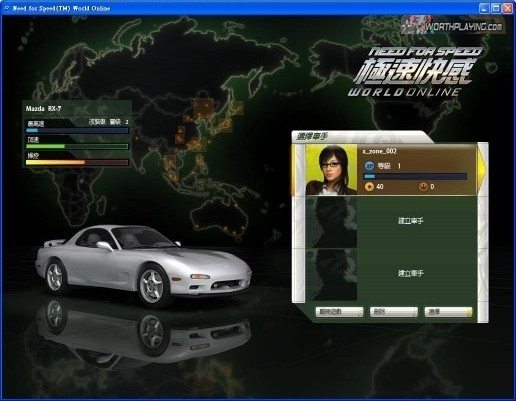Viewport: 516px width, 401px height.
Task: Click the Mazda RX-7 car name
Action: point(43,109)
